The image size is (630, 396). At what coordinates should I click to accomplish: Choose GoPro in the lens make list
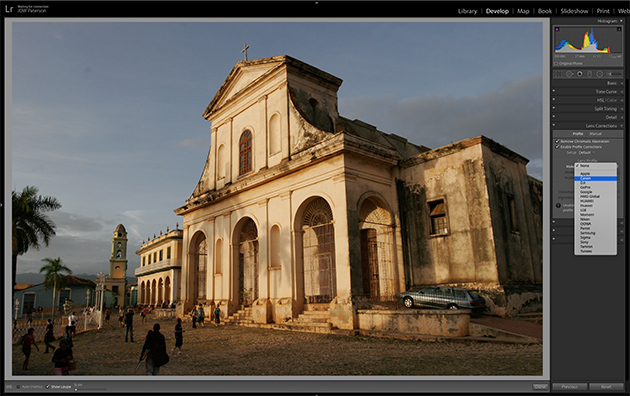tap(595, 187)
